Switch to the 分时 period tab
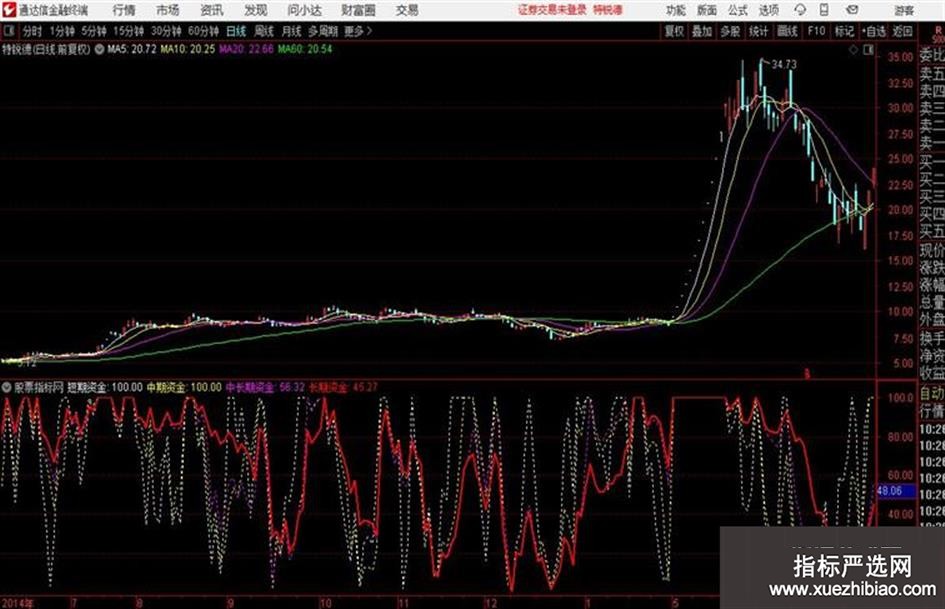Viewport: 945px width, 609px height. (33, 31)
